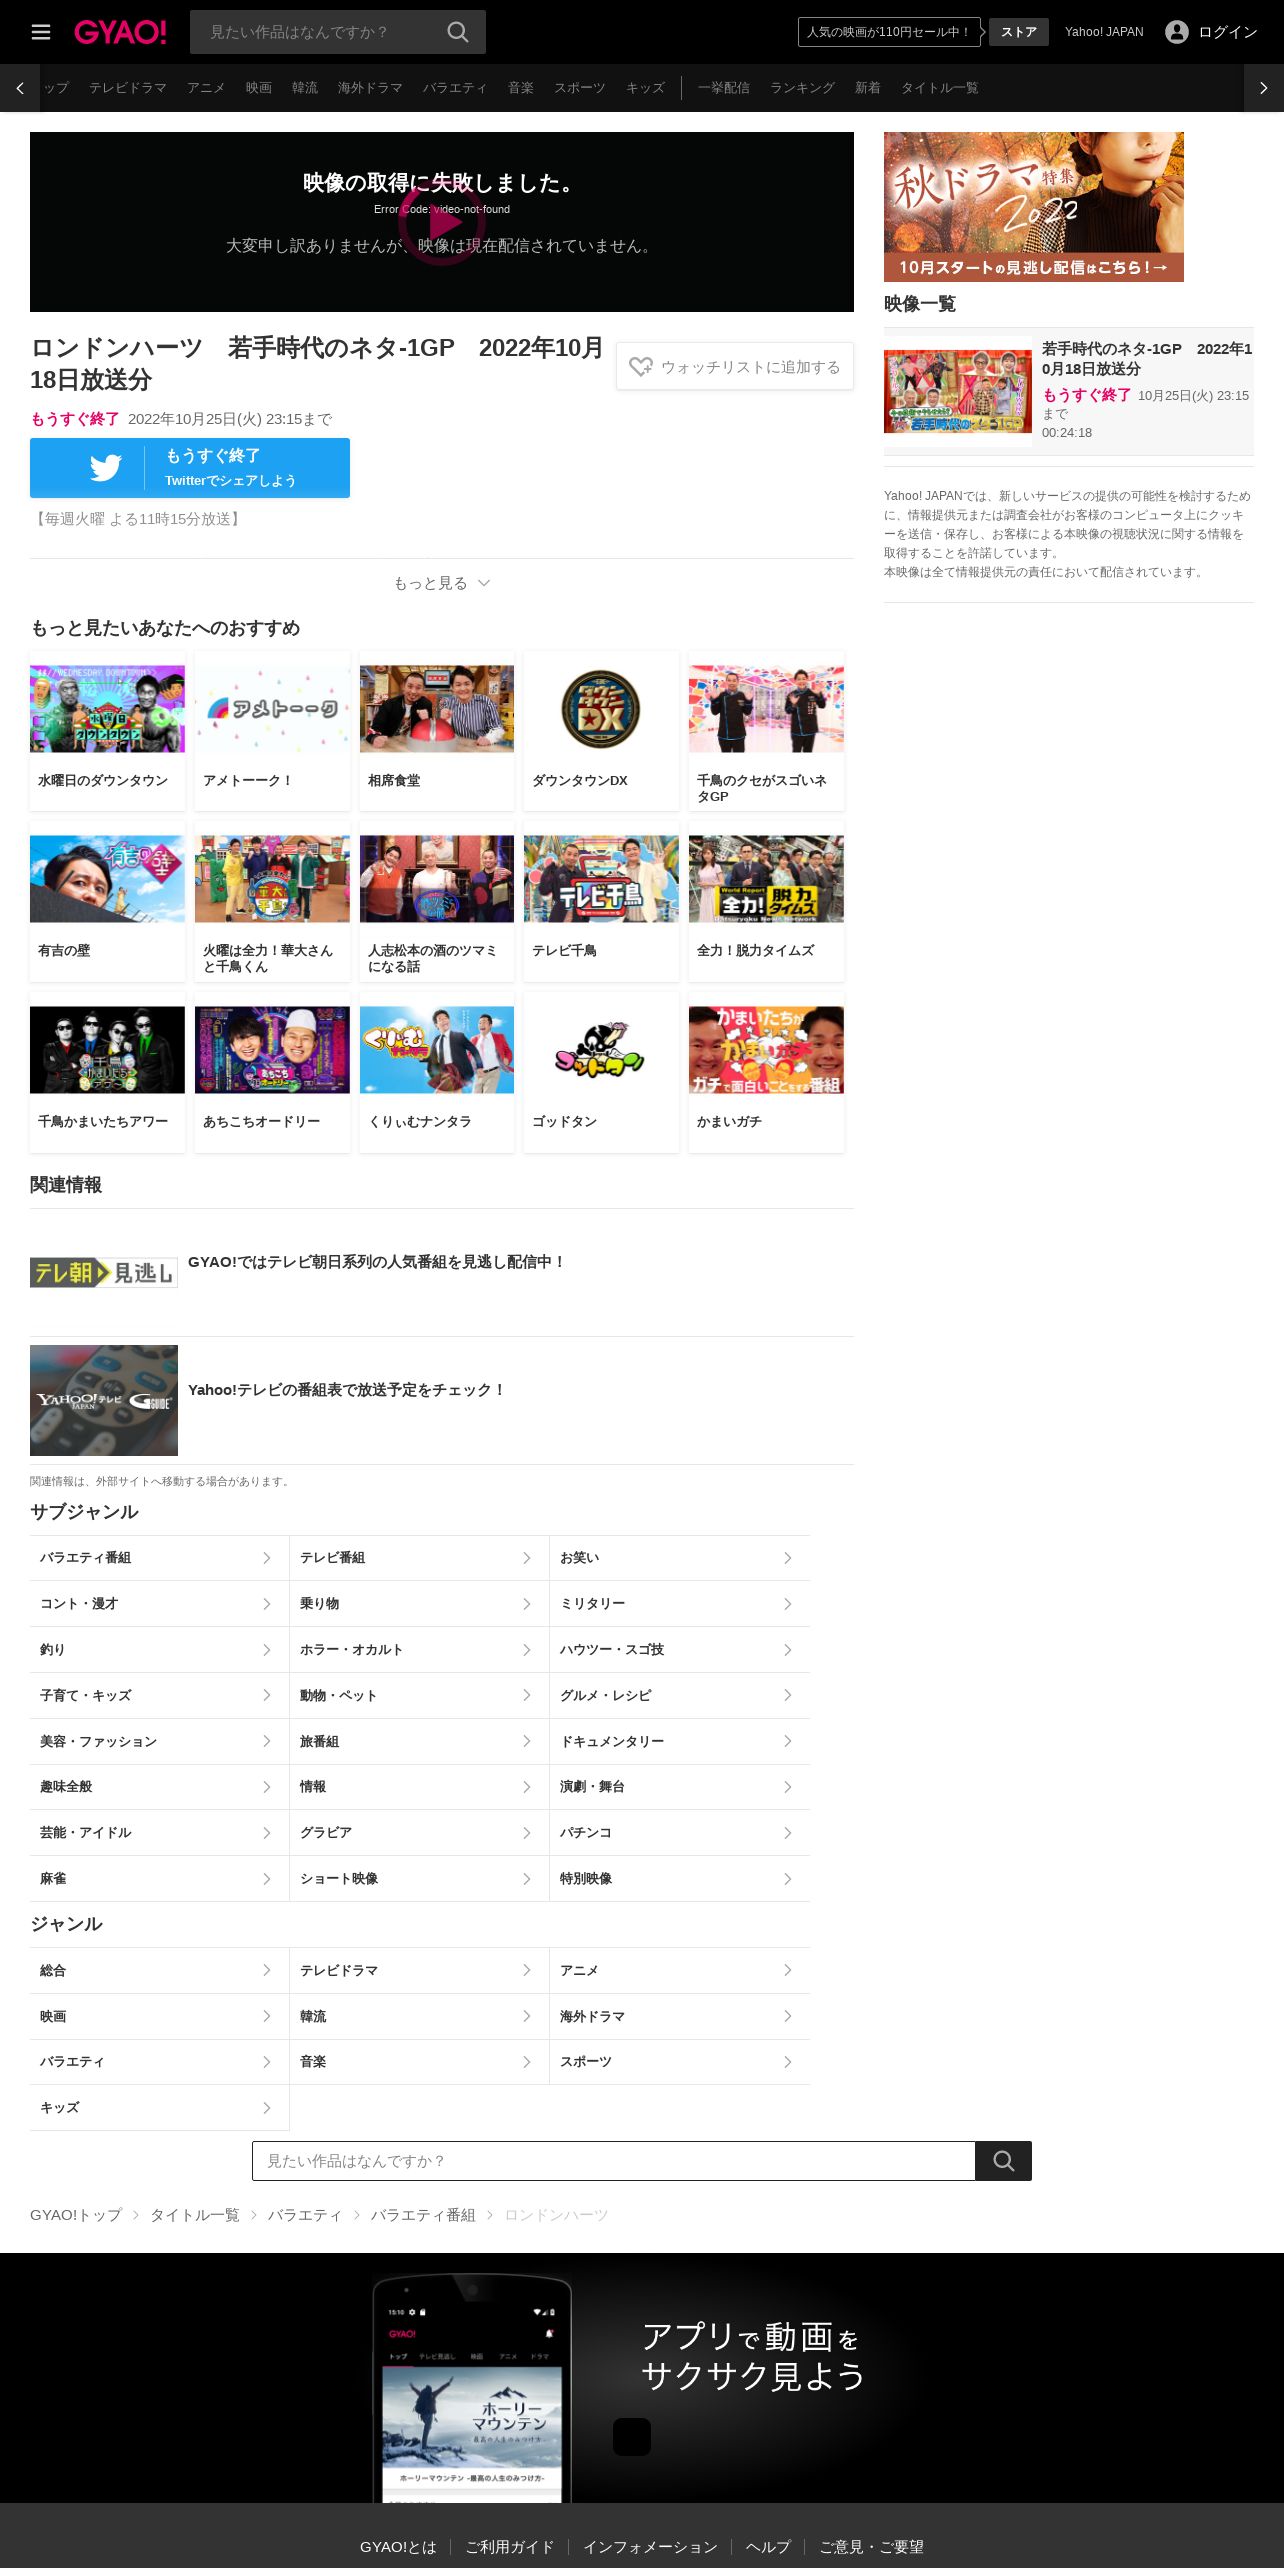Click ウォッチリストに追加する button

click(x=735, y=367)
